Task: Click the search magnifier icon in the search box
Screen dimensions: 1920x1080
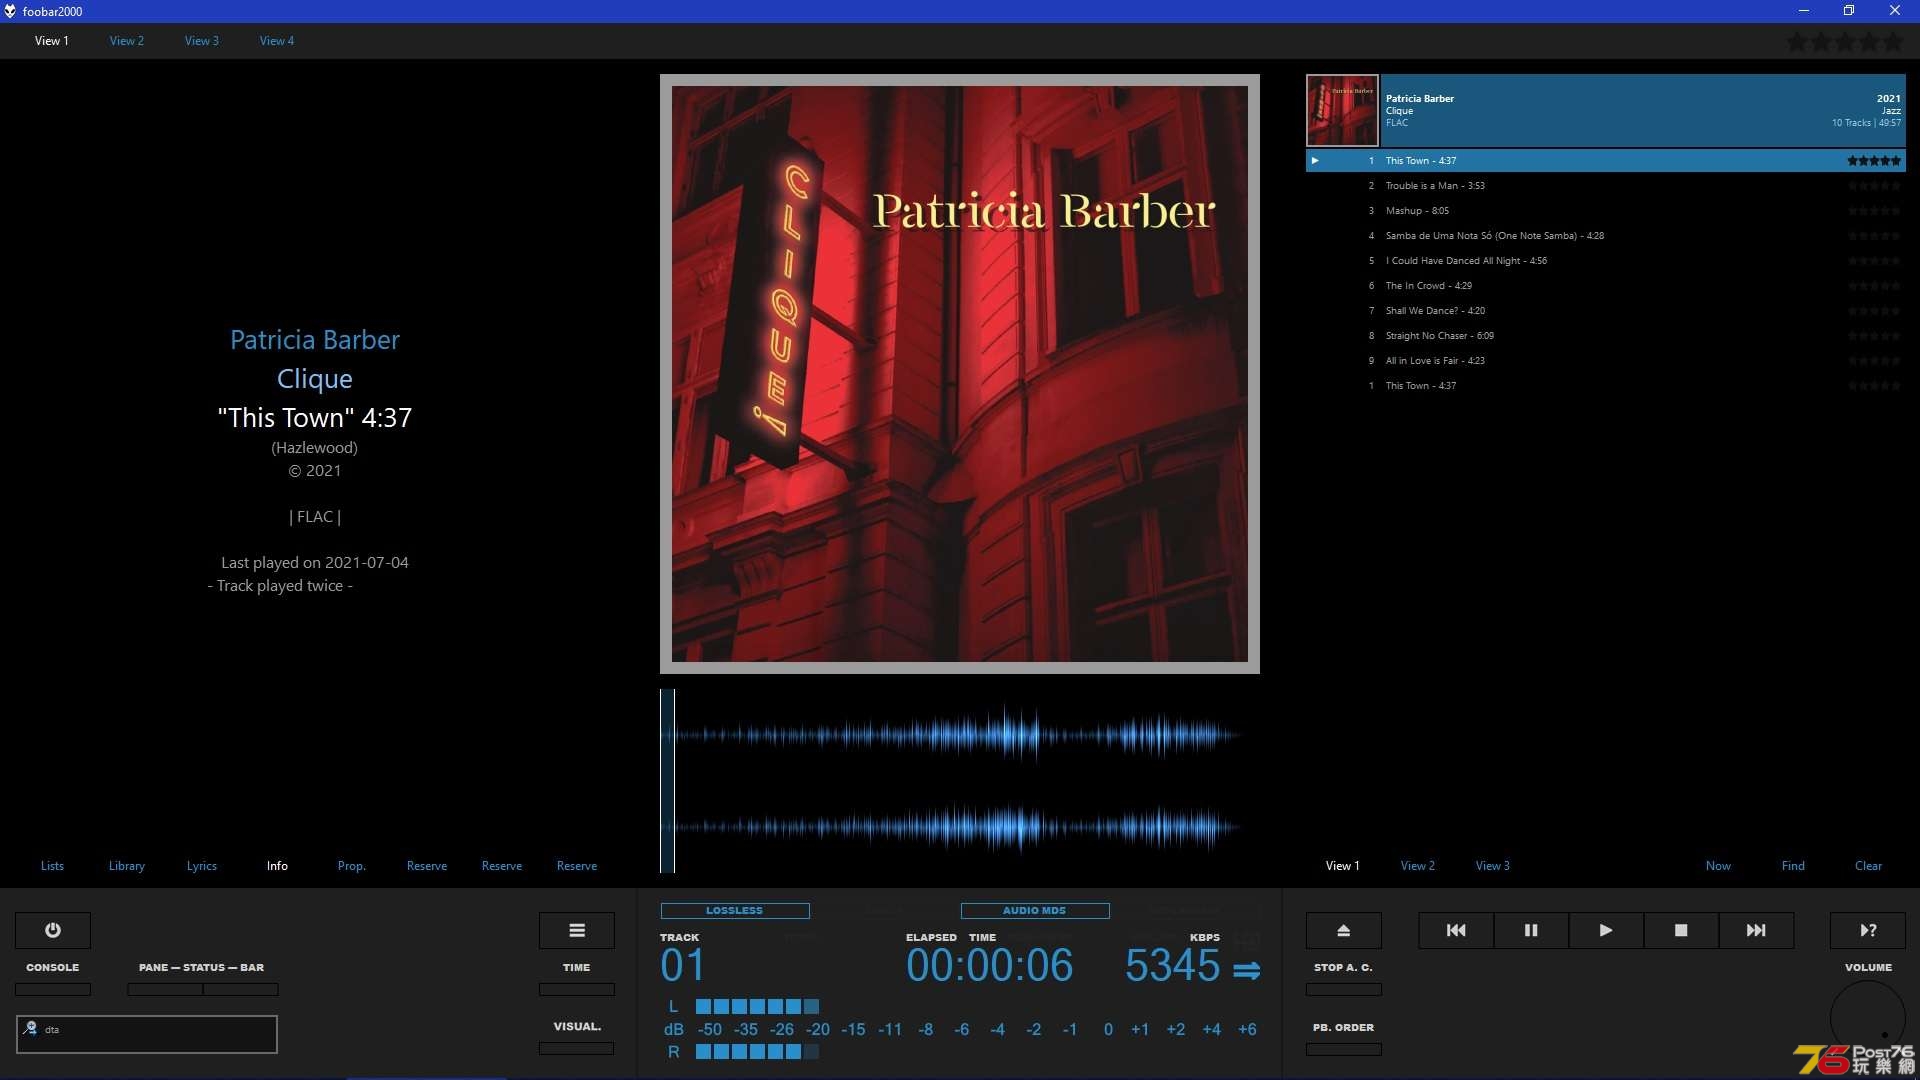Action: [x=30, y=1028]
